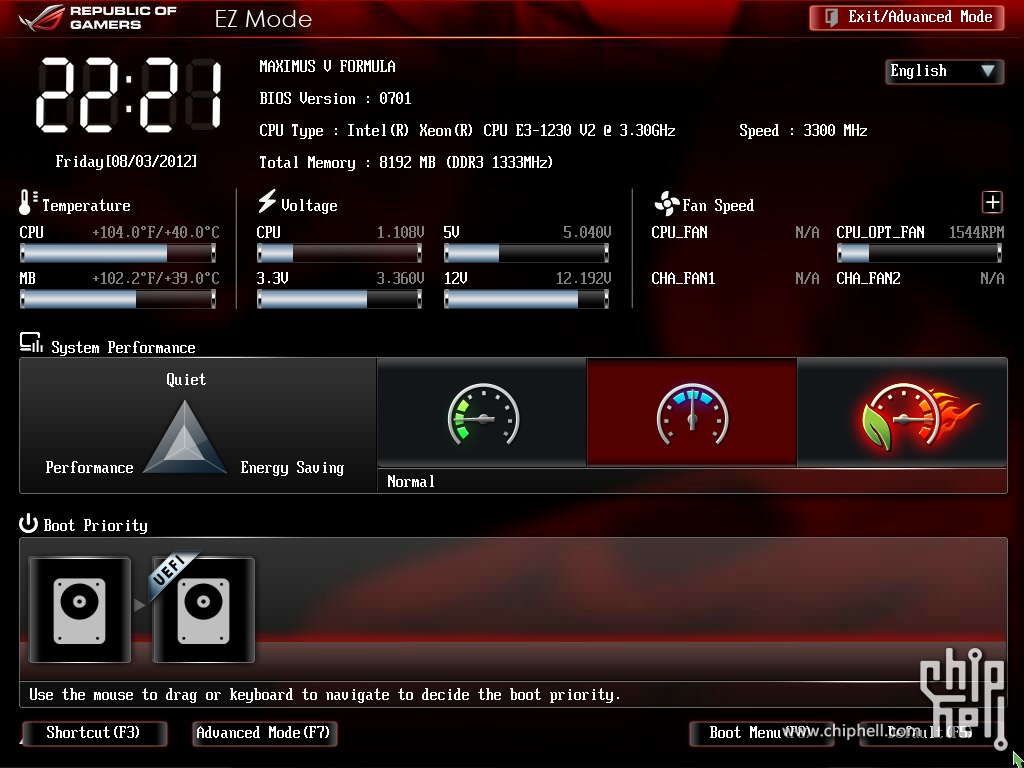
Task: Click Speed : 3300 MHz text
Action: (803, 131)
